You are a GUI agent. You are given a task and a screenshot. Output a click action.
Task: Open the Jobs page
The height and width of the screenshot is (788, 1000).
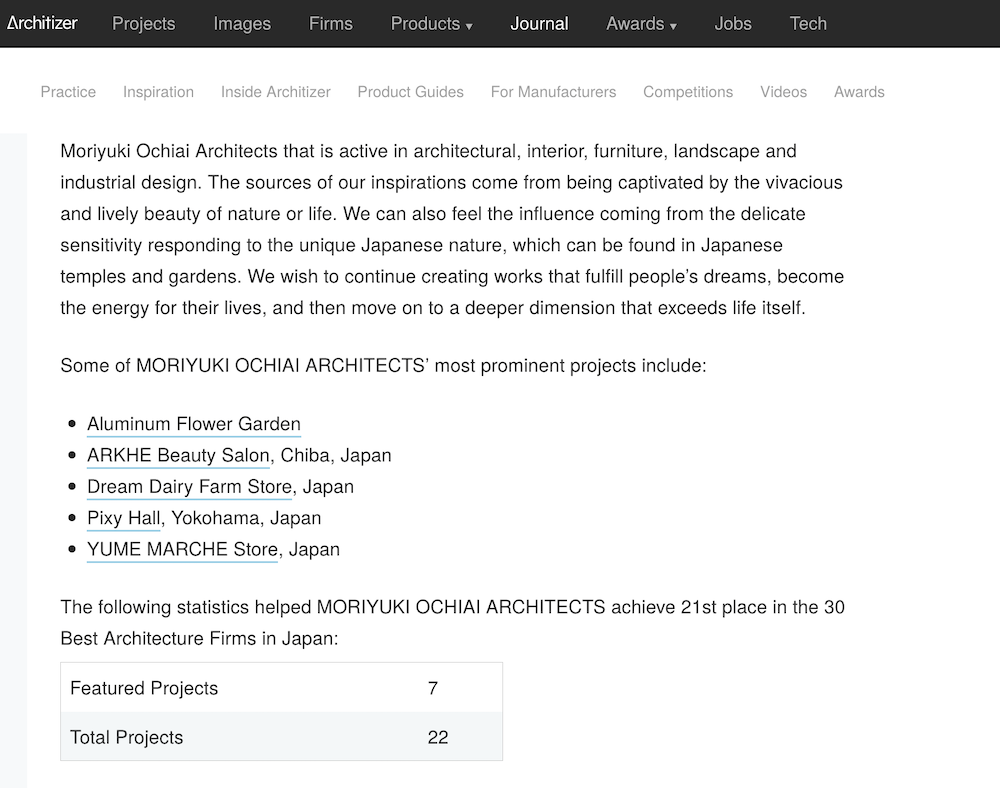(733, 24)
